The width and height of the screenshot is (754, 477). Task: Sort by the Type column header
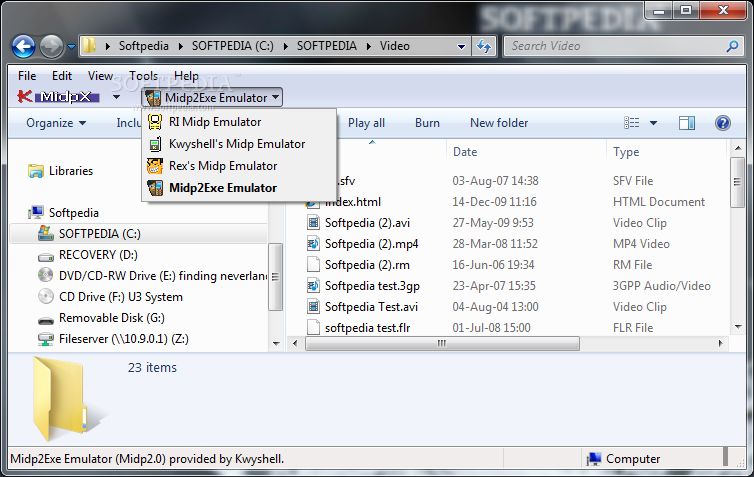(626, 152)
